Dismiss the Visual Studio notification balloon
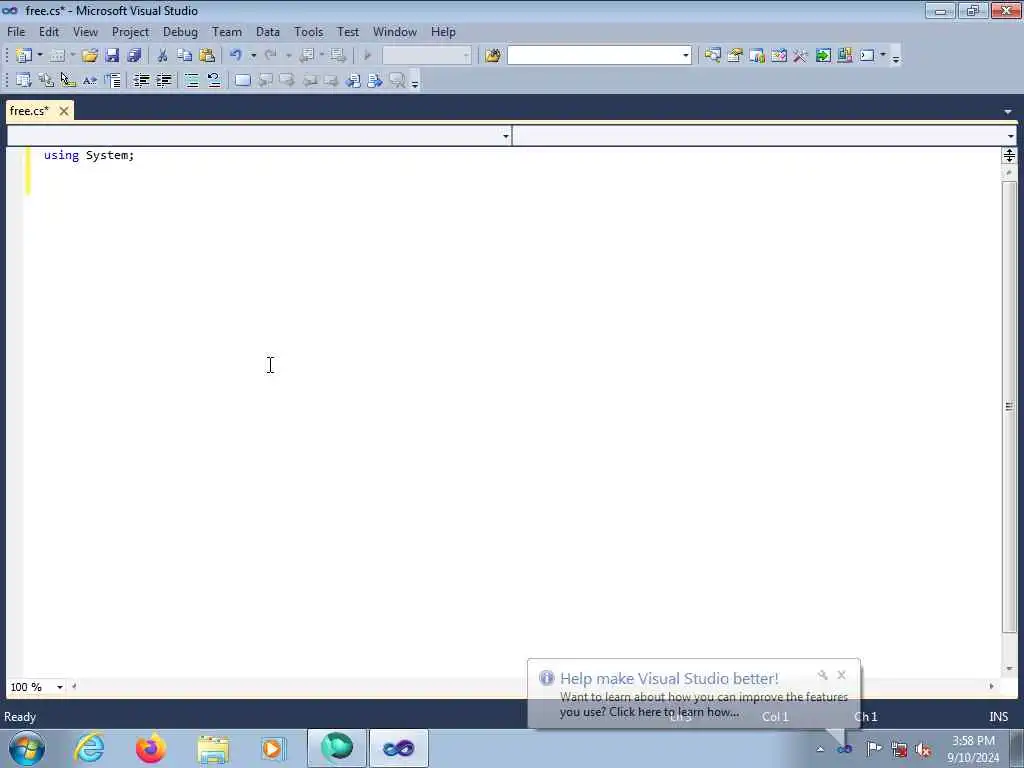 pos(841,675)
